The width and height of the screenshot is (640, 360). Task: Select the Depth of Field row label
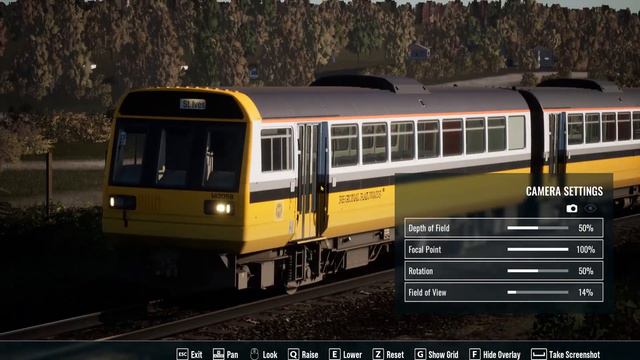(429, 228)
